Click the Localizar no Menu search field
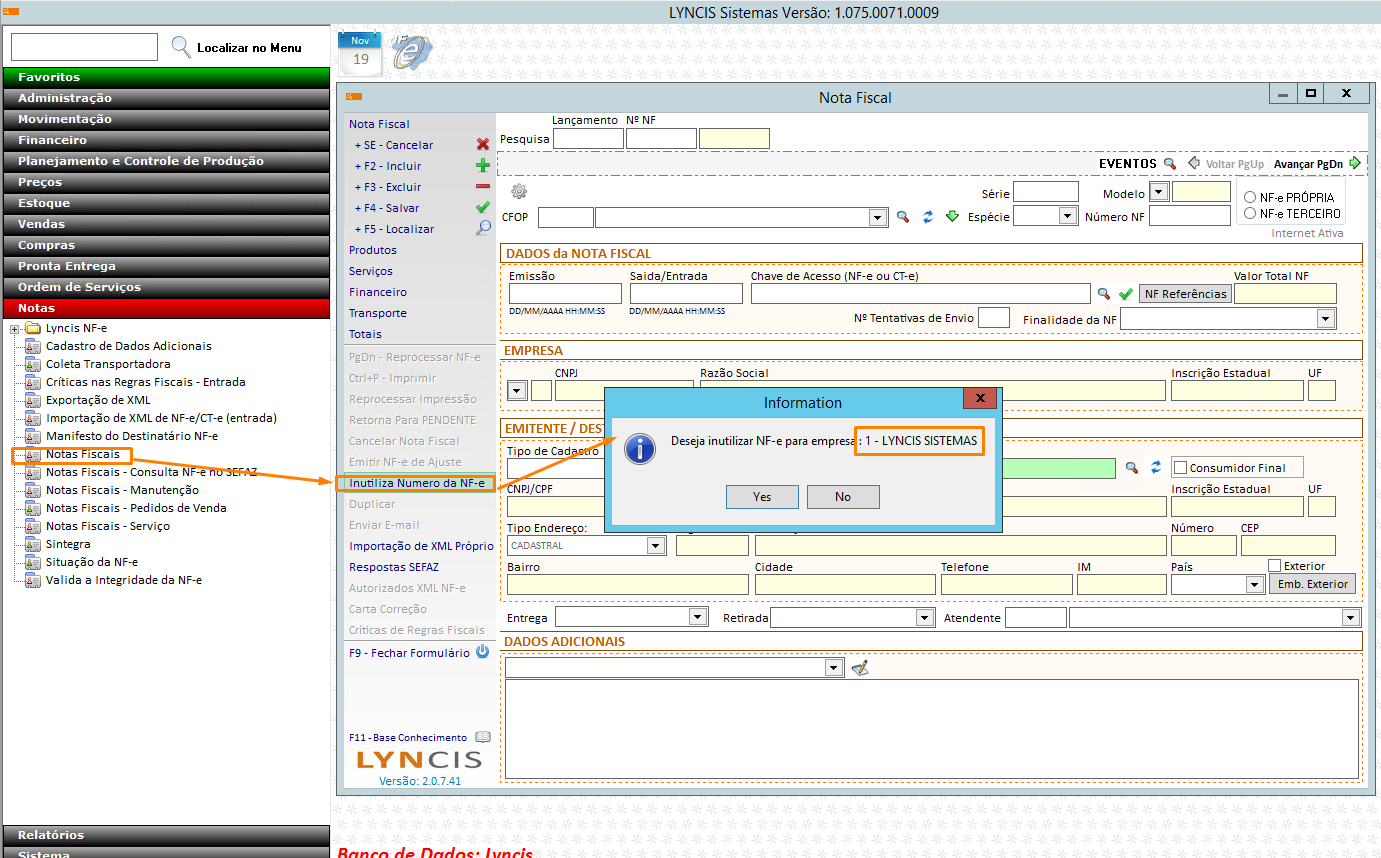Image resolution: width=1381 pixels, height=858 pixels. (84, 47)
